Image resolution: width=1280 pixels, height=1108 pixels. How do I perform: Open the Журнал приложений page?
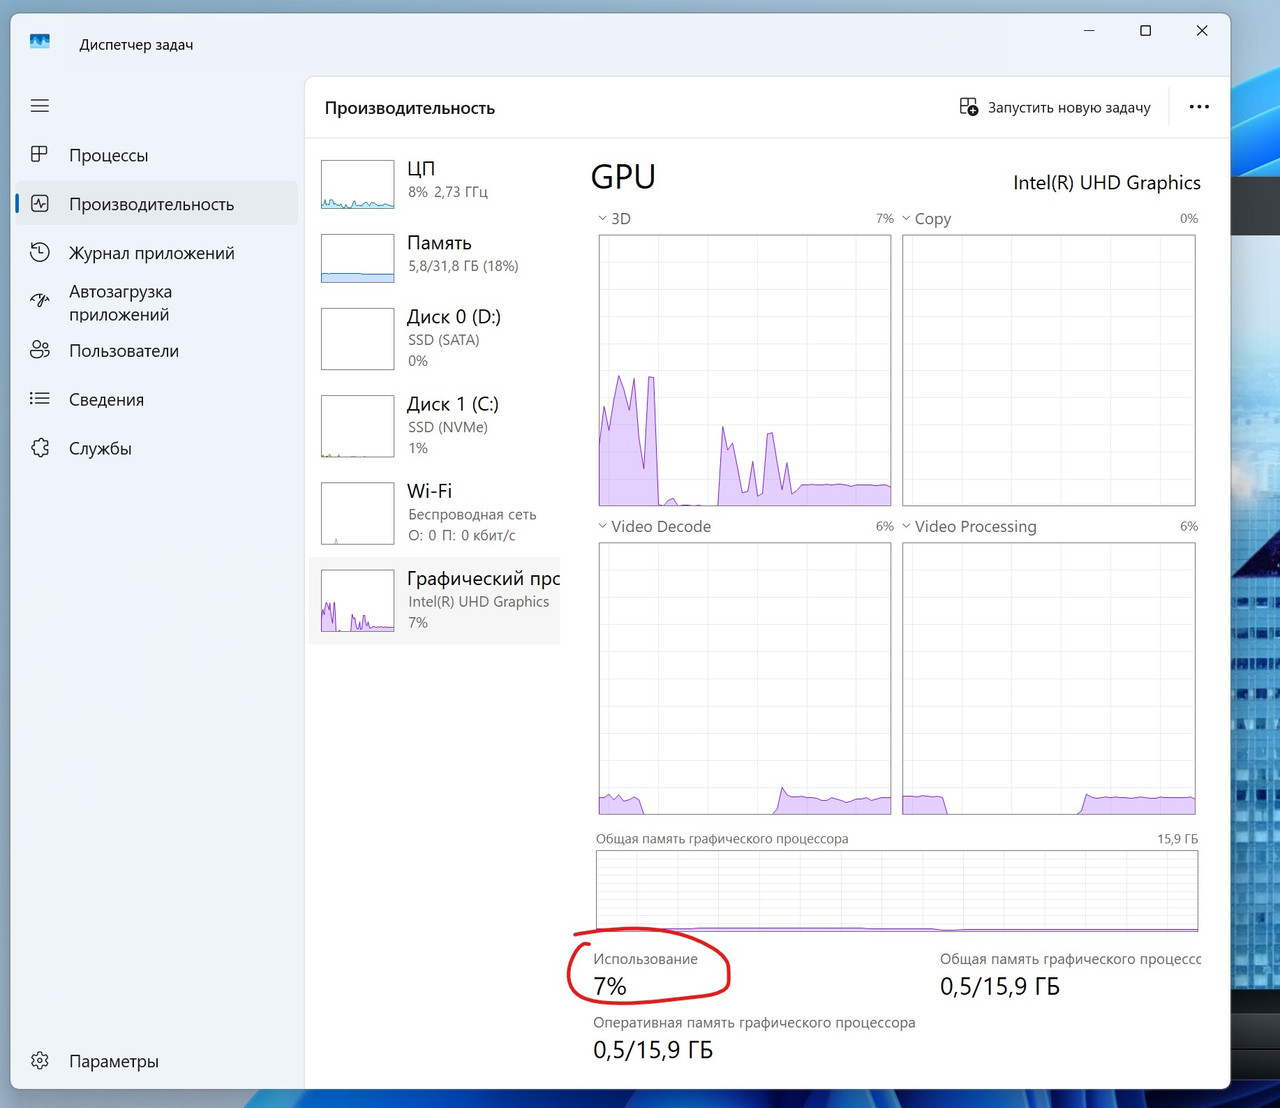pyautogui.click(x=156, y=253)
